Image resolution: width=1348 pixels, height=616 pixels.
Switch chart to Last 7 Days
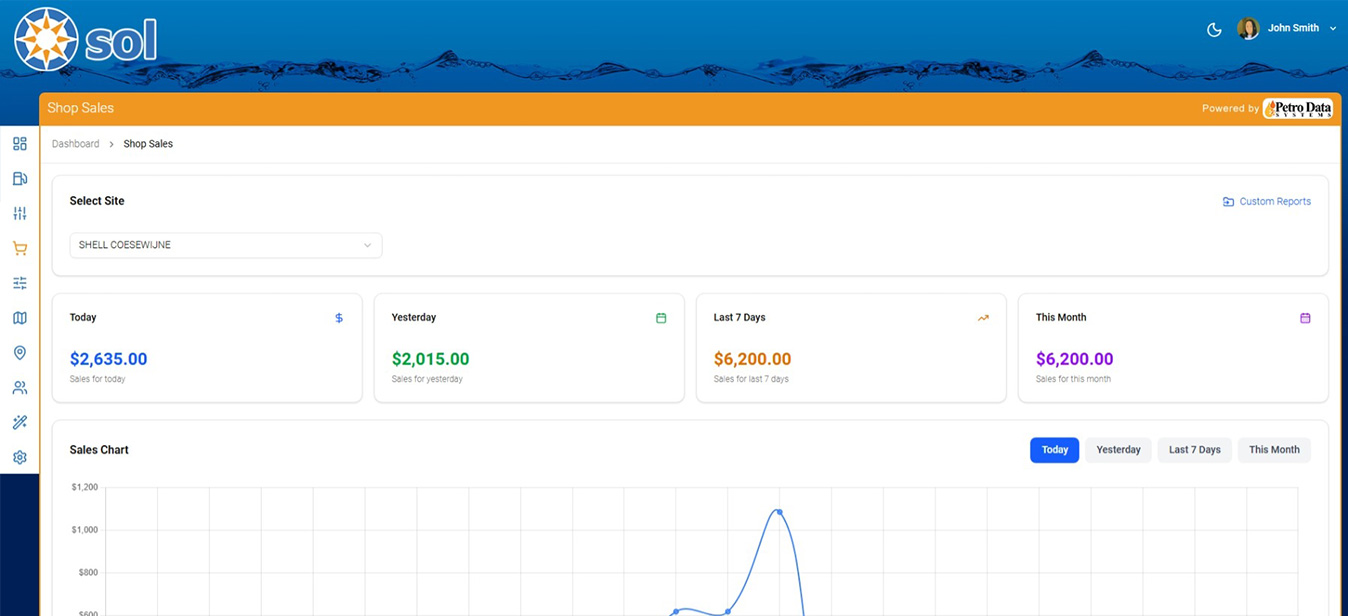(x=1195, y=450)
